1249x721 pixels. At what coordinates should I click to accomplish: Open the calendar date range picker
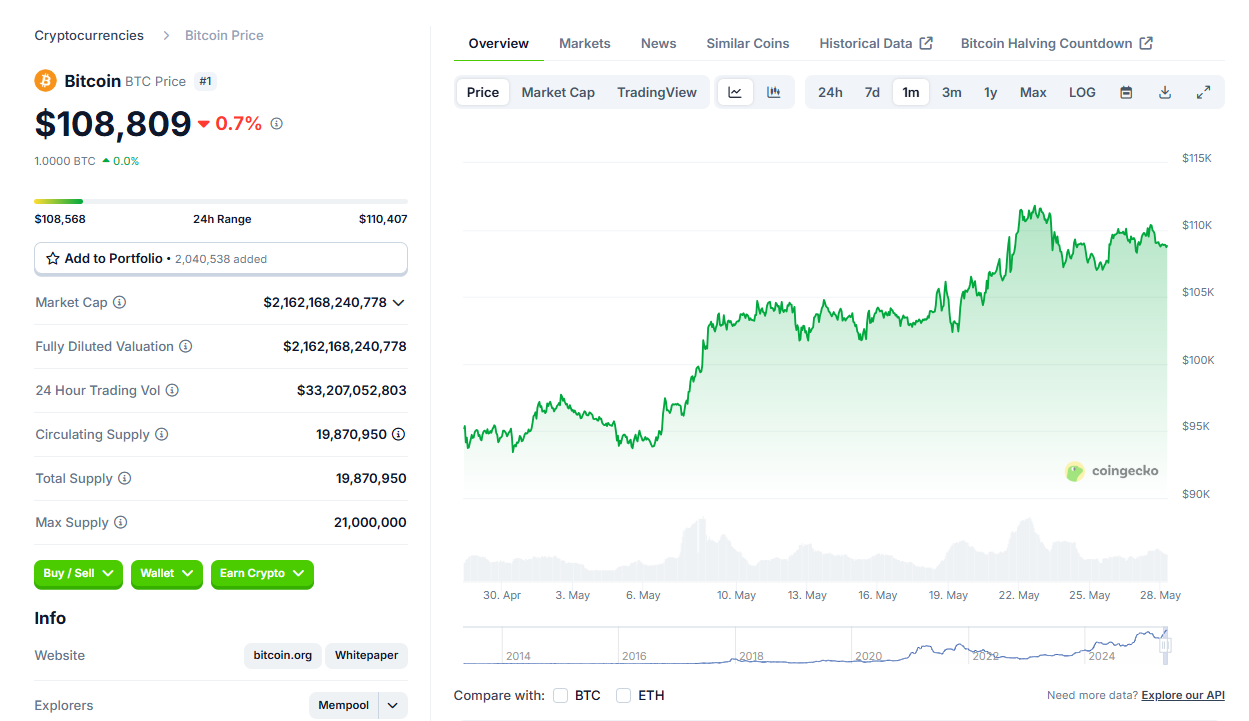(x=1126, y=92)
